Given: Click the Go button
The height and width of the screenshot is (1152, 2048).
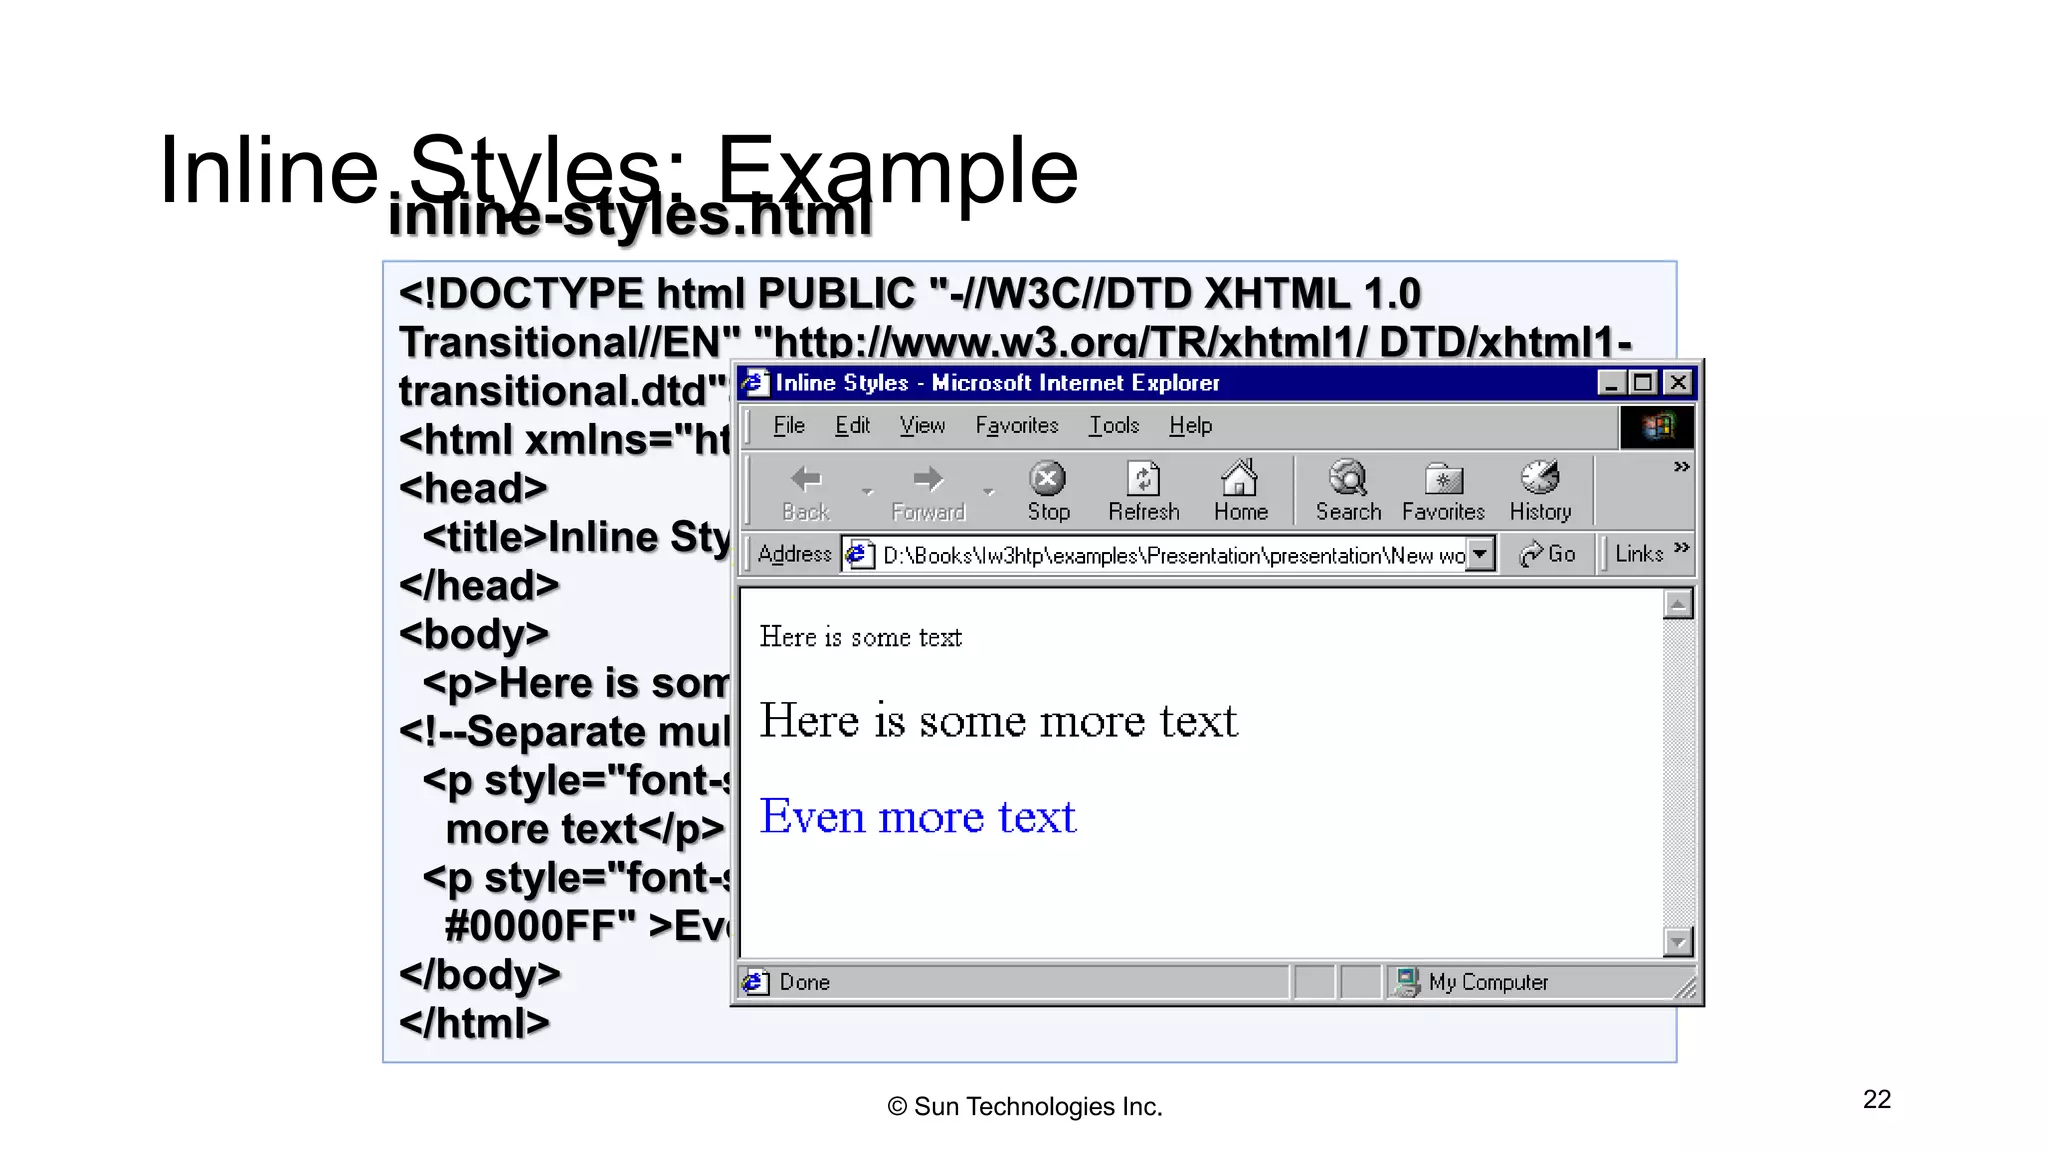Looking at the screenshot, I should click(1548, 554).
